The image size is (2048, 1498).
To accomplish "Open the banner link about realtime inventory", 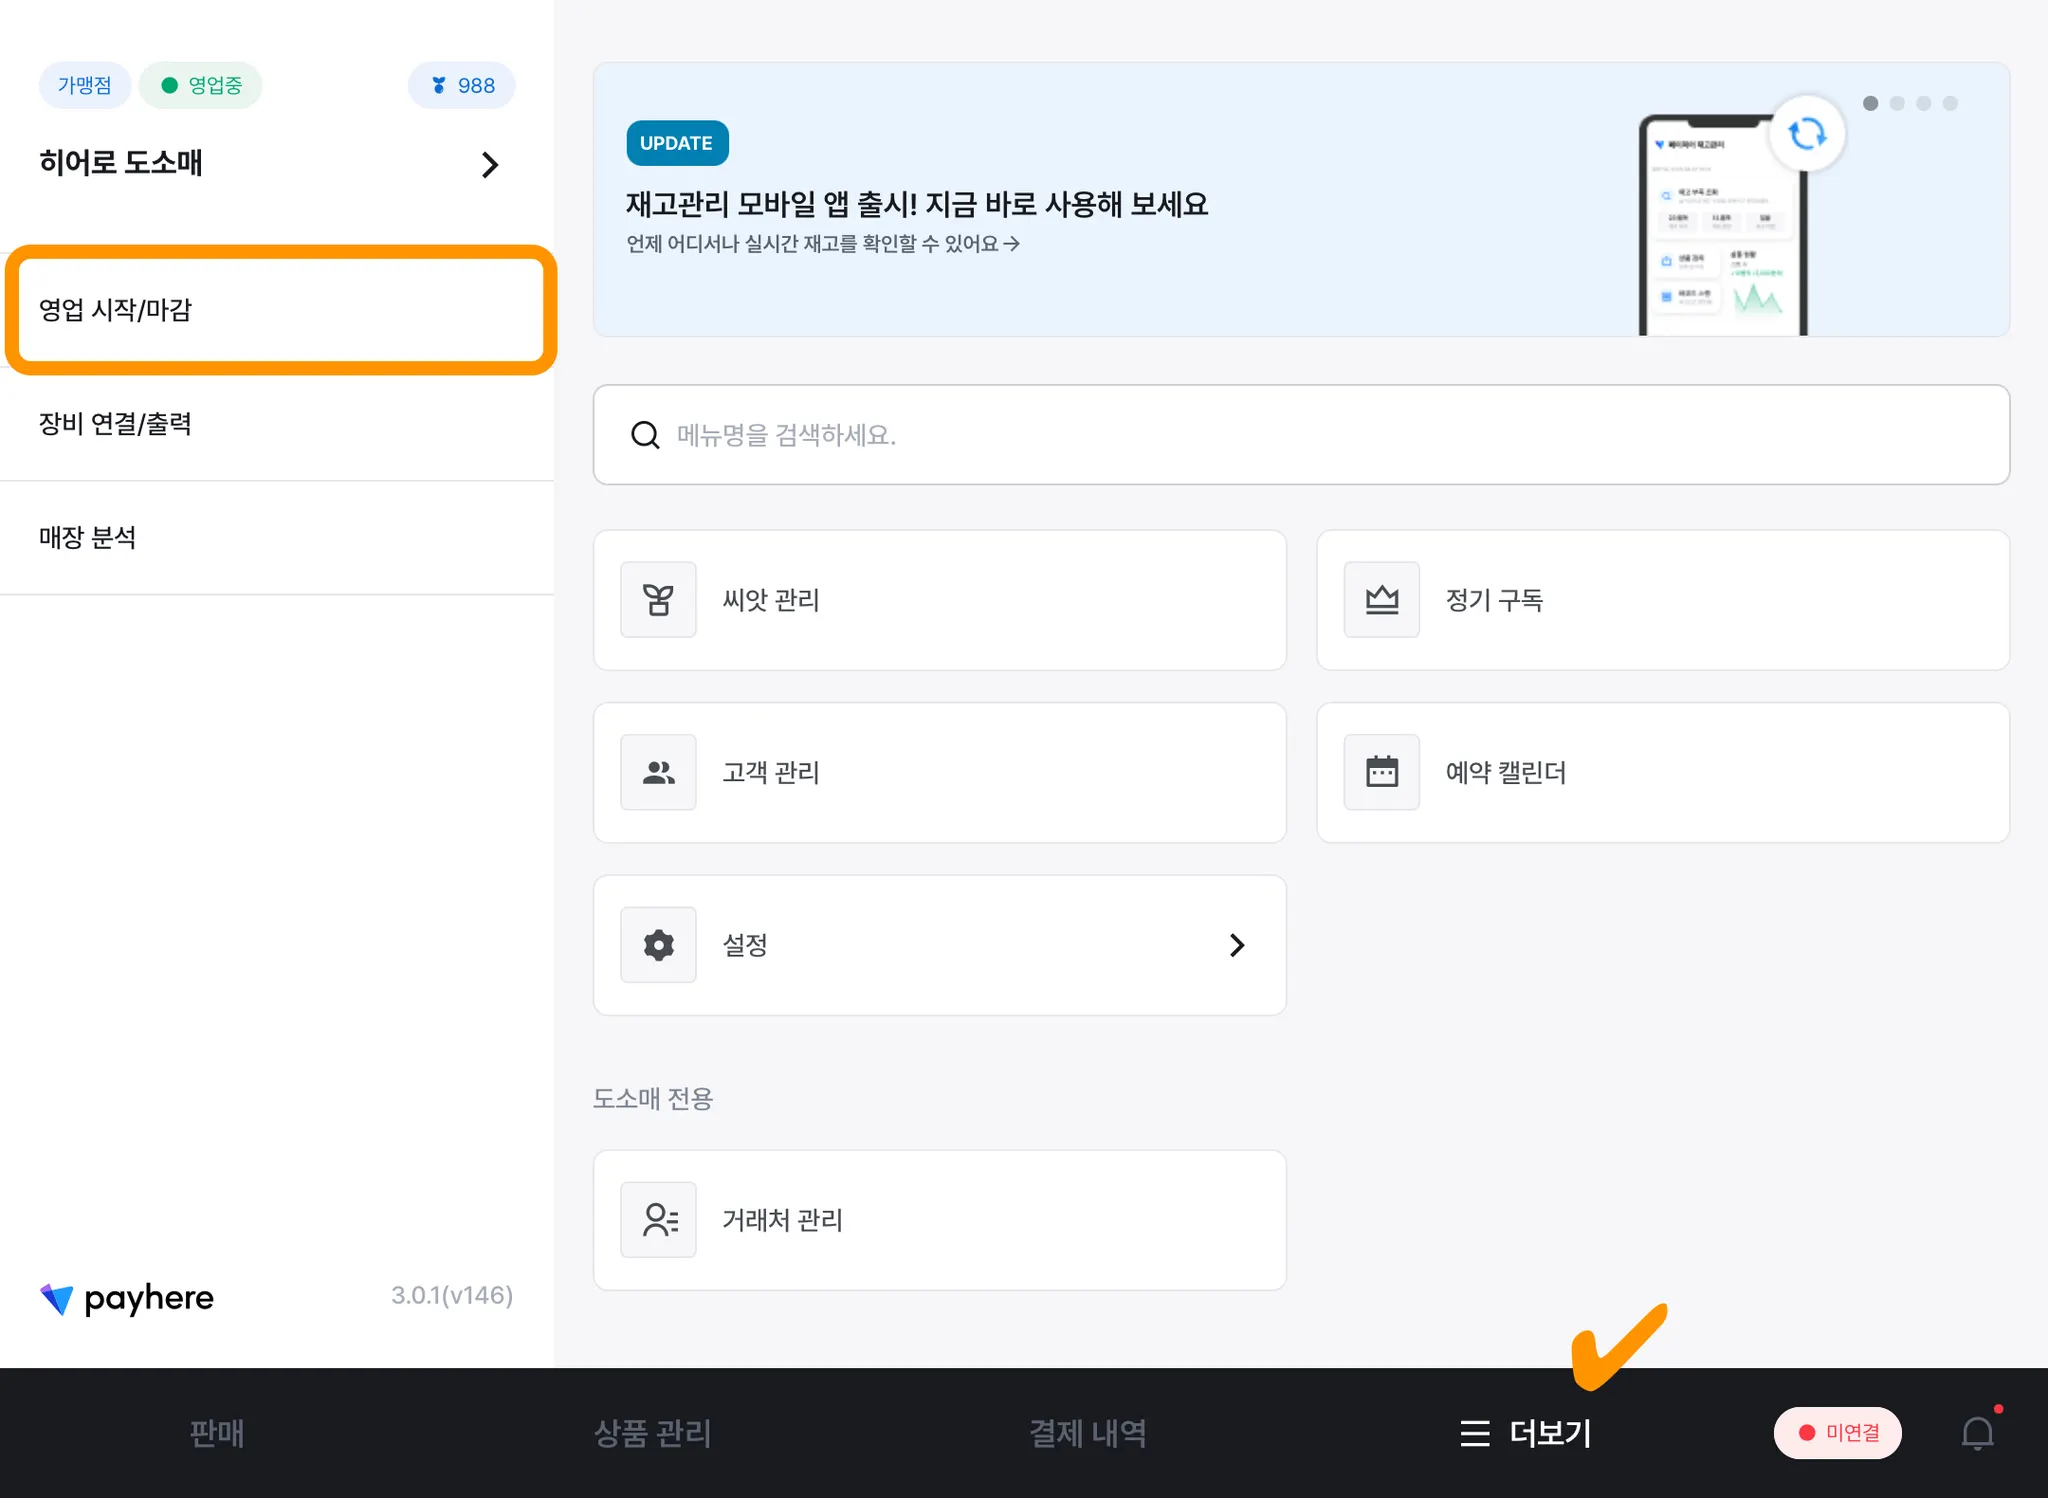I will (x=822, y=244).
